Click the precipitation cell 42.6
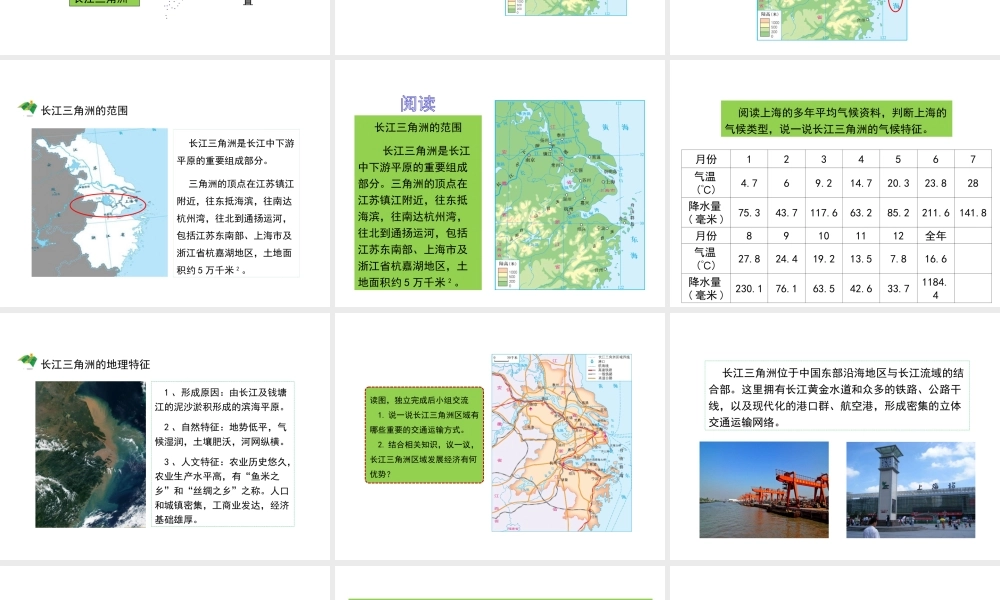 [x=861, y=288]
